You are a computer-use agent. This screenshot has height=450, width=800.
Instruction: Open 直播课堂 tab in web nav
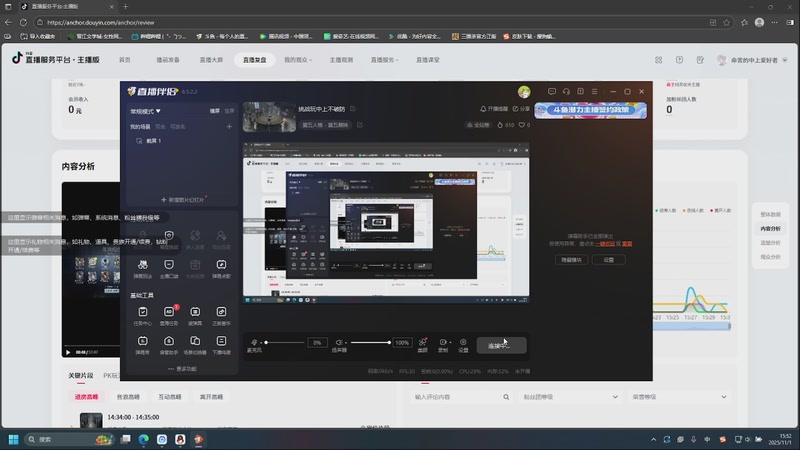pos(428,60)
